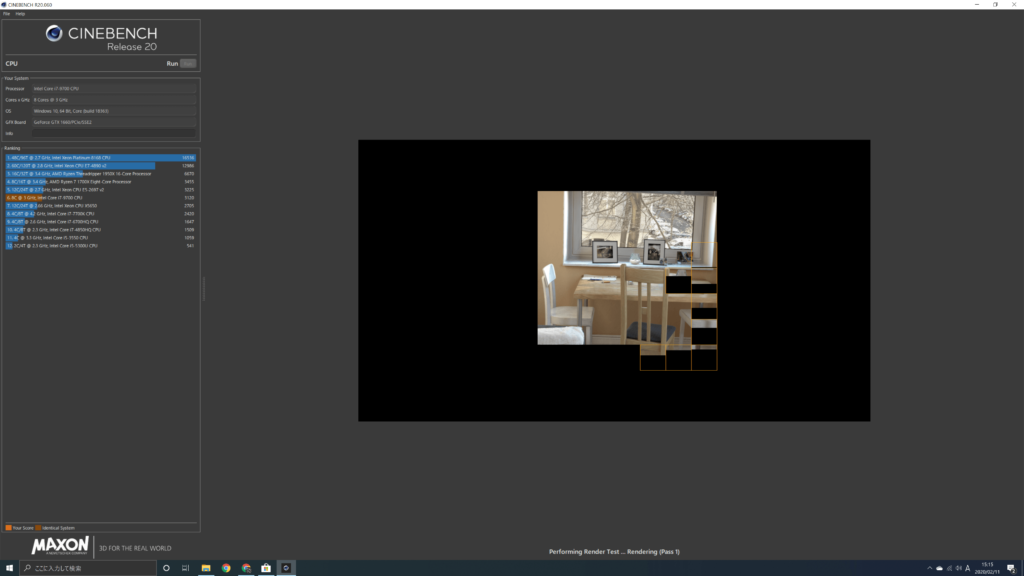Select the Intel Core i7-7700K ranking row
Image resolution: width=1024 pixels, height=576 pixels.
[x=101, y=214]
